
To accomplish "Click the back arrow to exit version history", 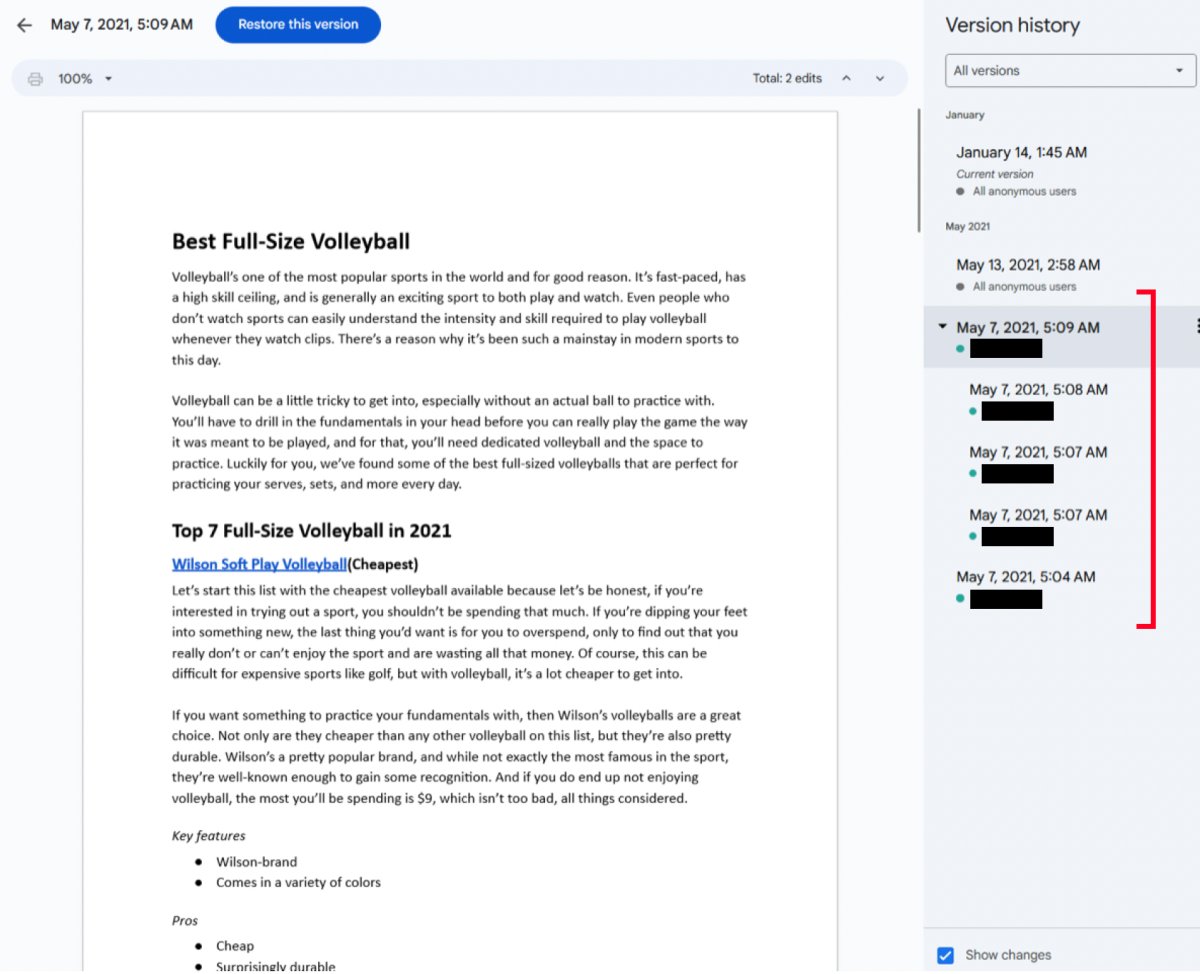I will [x=25, y=25].
